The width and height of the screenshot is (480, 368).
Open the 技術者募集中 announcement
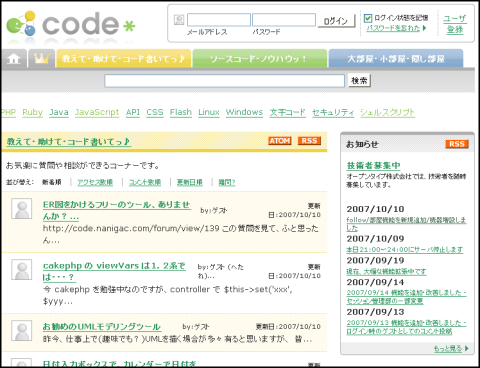tap(373, 166)
